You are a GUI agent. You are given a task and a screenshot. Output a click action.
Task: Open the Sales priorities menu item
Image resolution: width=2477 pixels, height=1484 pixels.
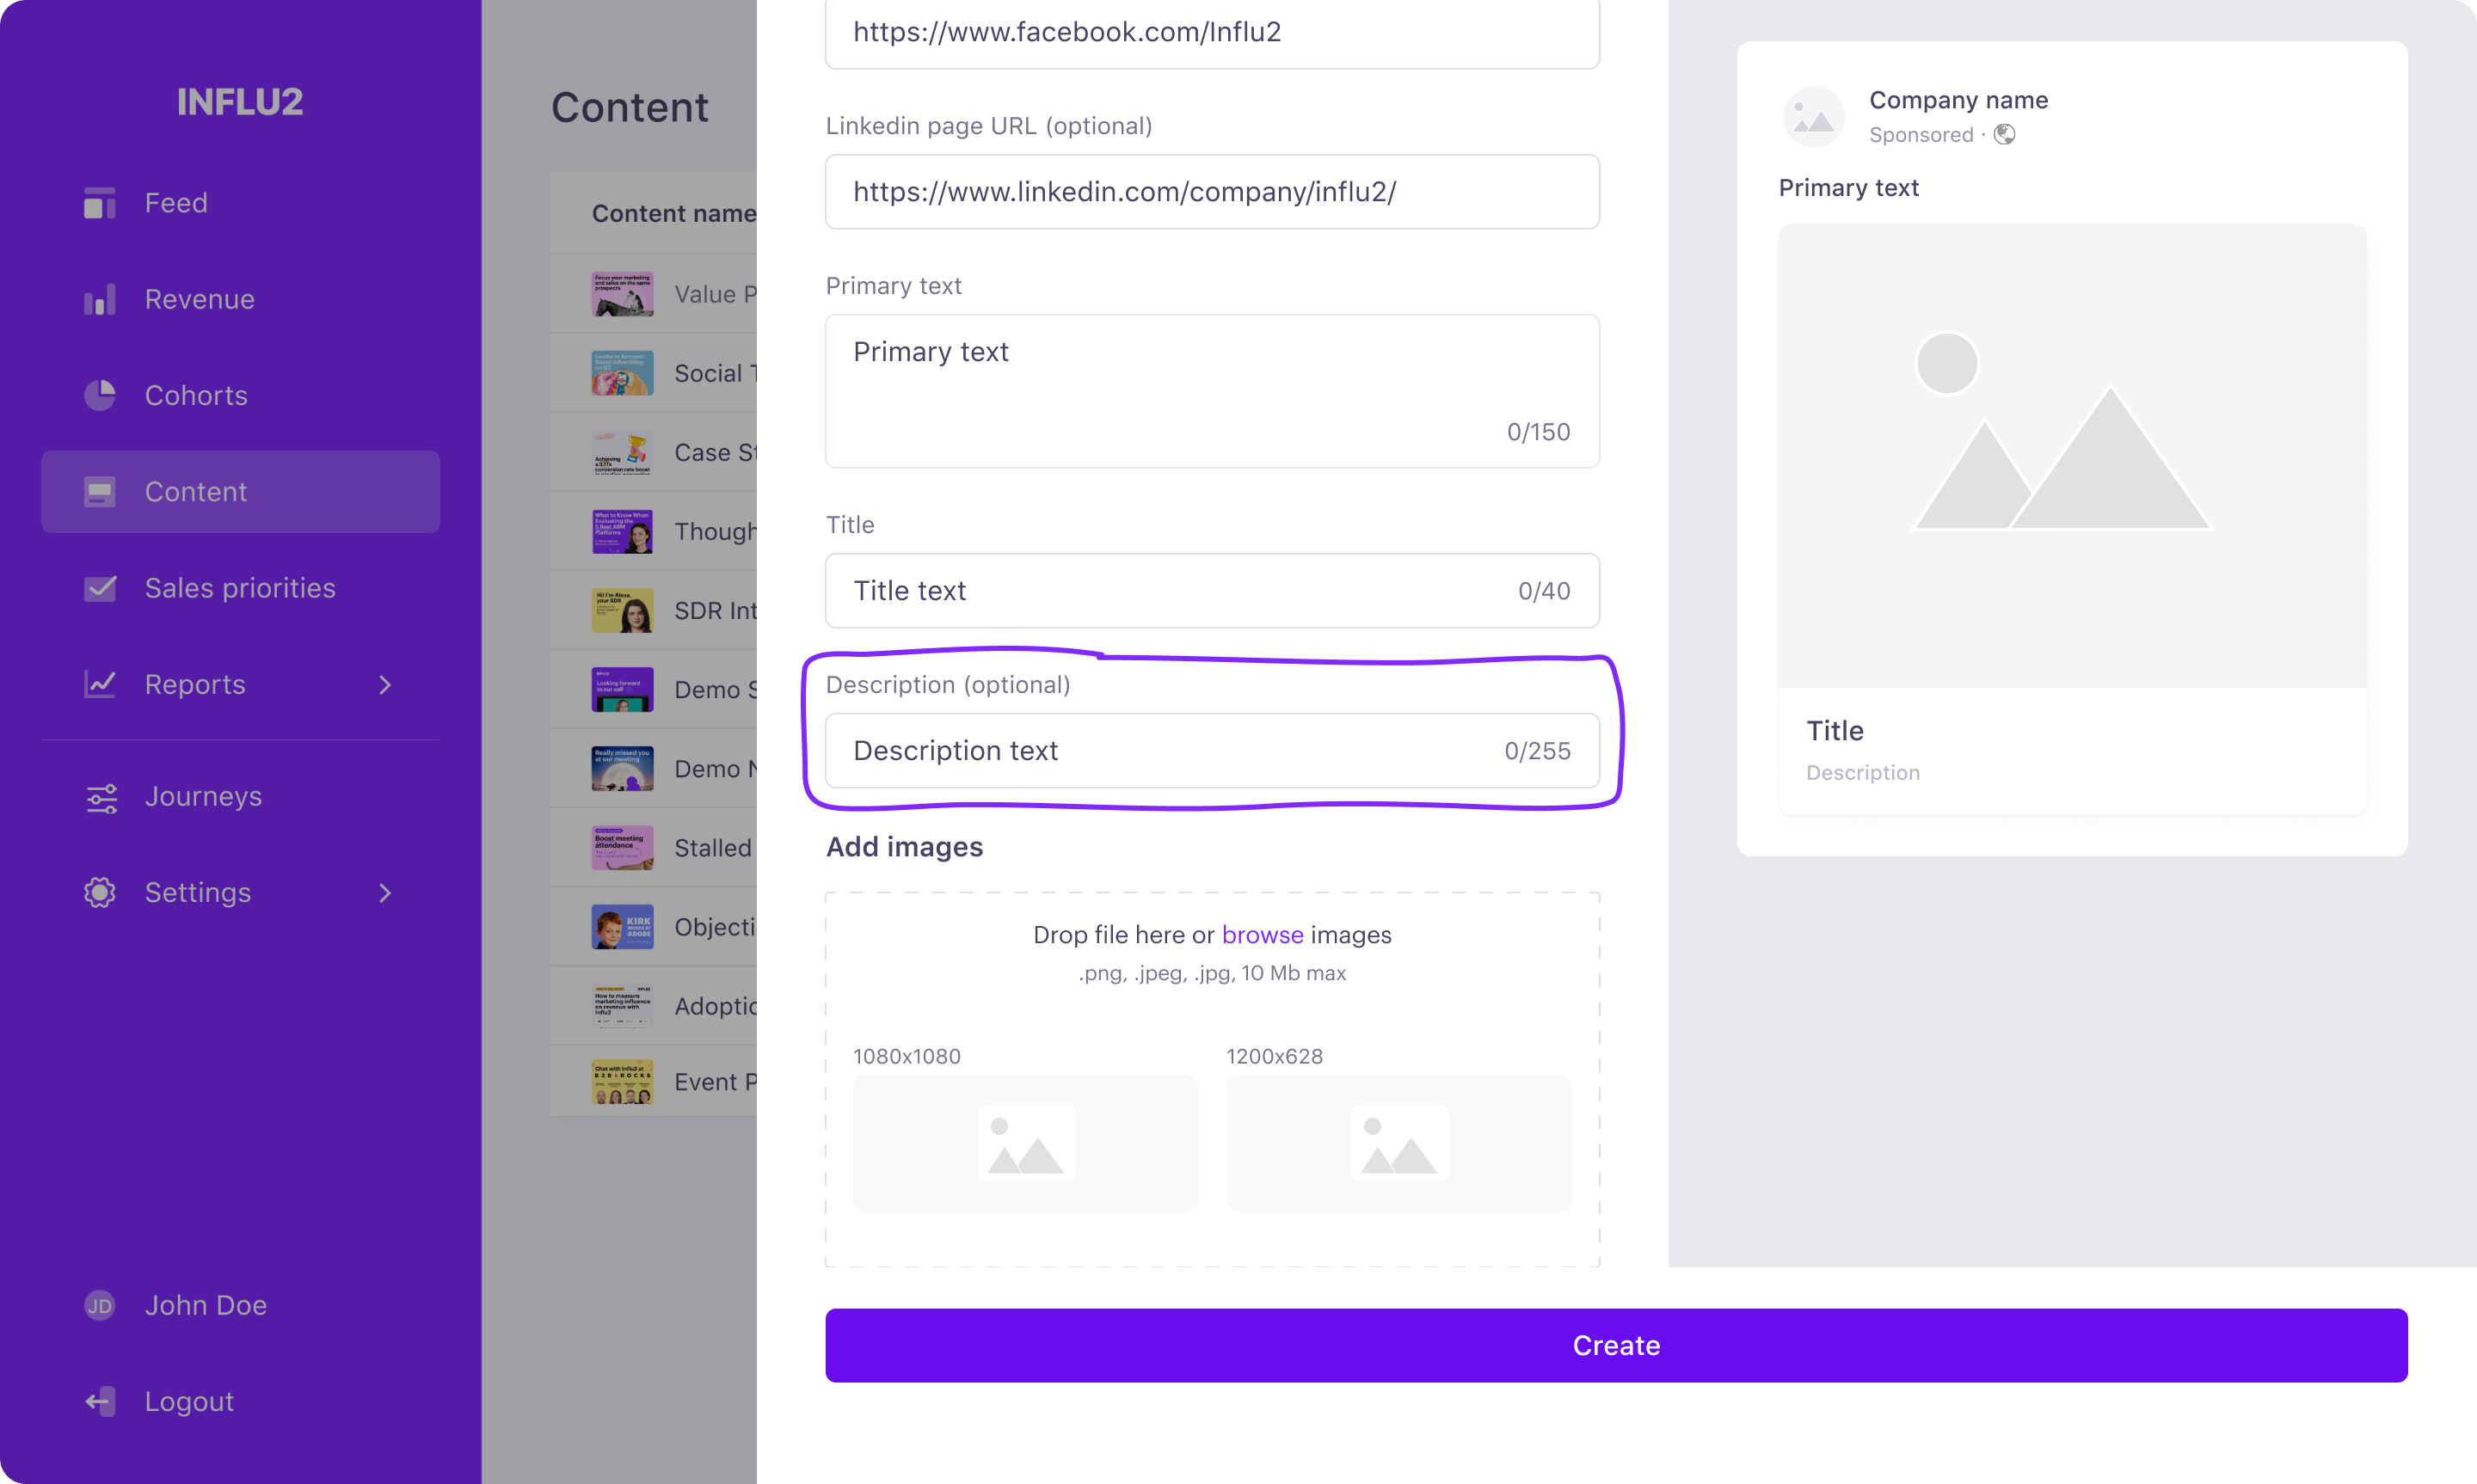(240, 588)
